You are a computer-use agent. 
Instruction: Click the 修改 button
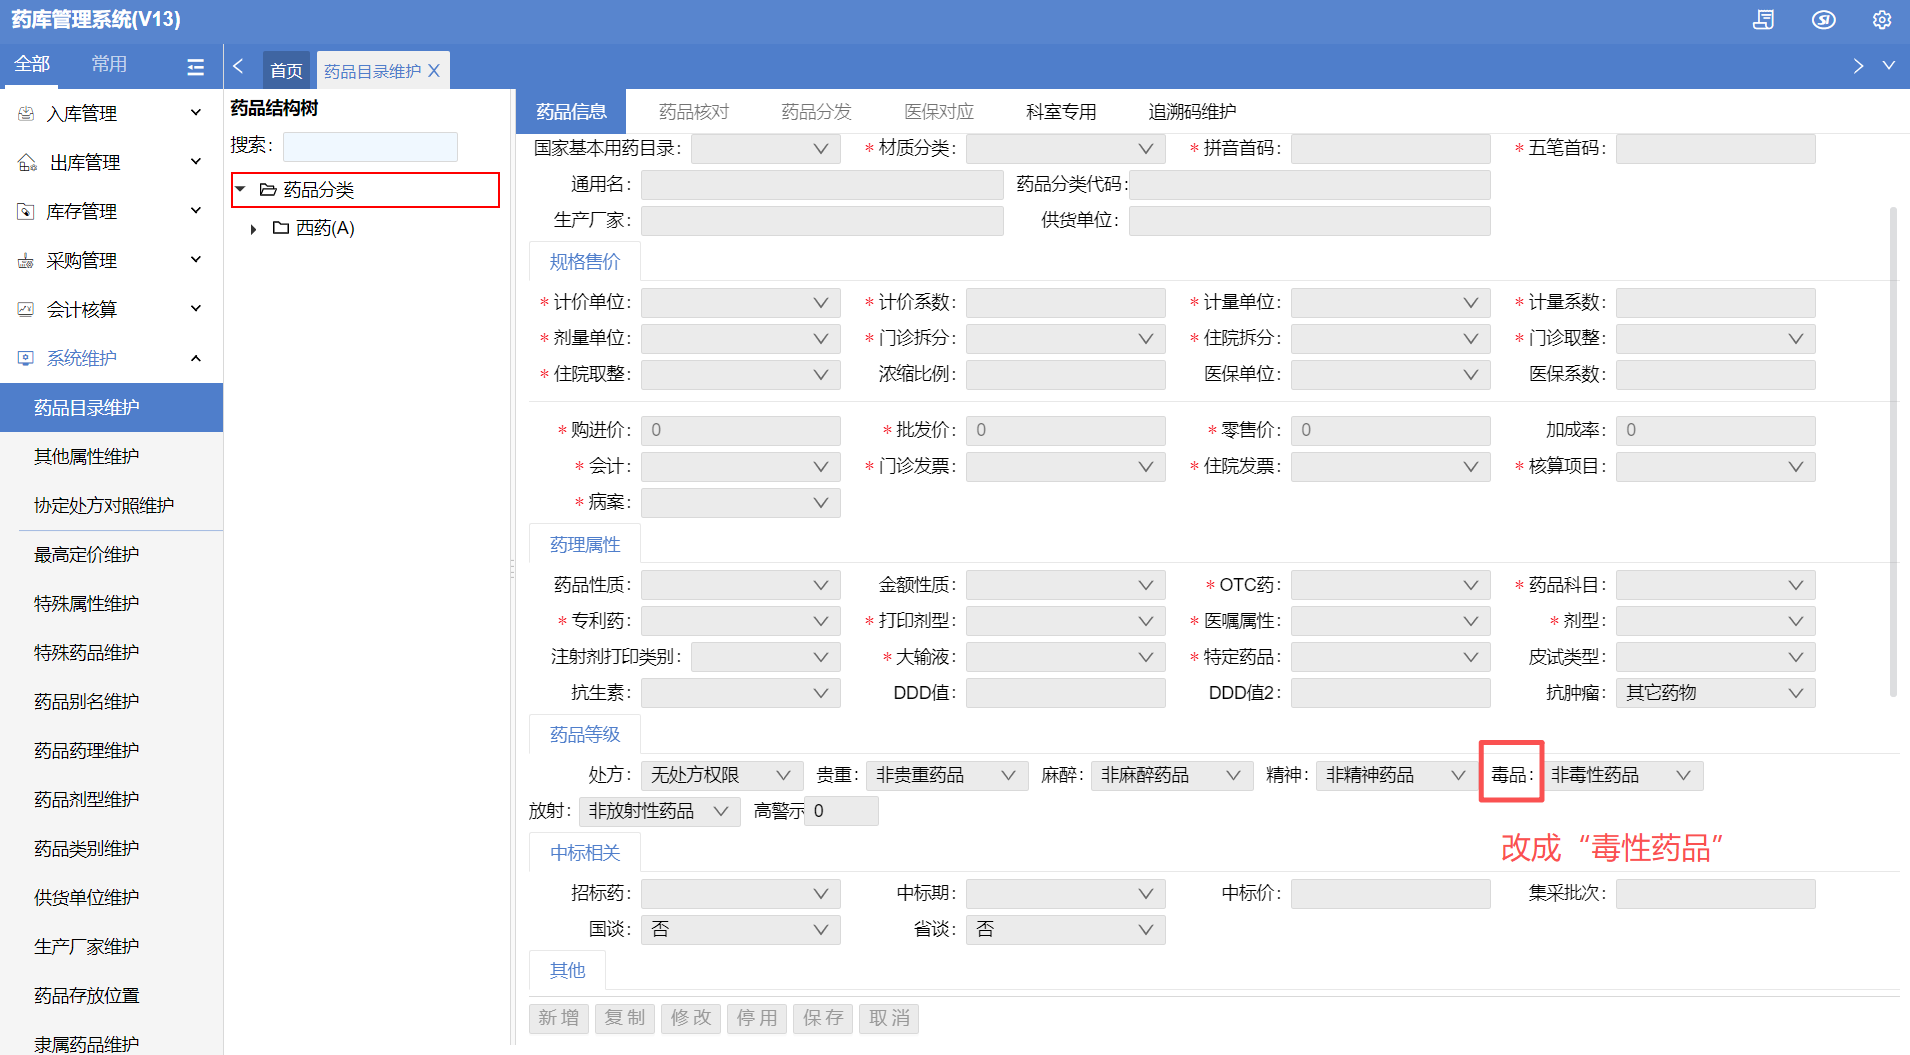coord(691,1018)
